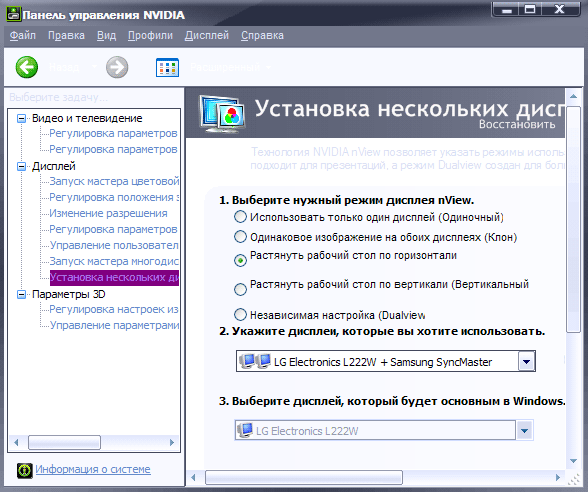Image resolution: width=588 pixels, height=492 pixels.
Task: Open the Файл menu
Action: pyautogui.click(x=22, y=36)
